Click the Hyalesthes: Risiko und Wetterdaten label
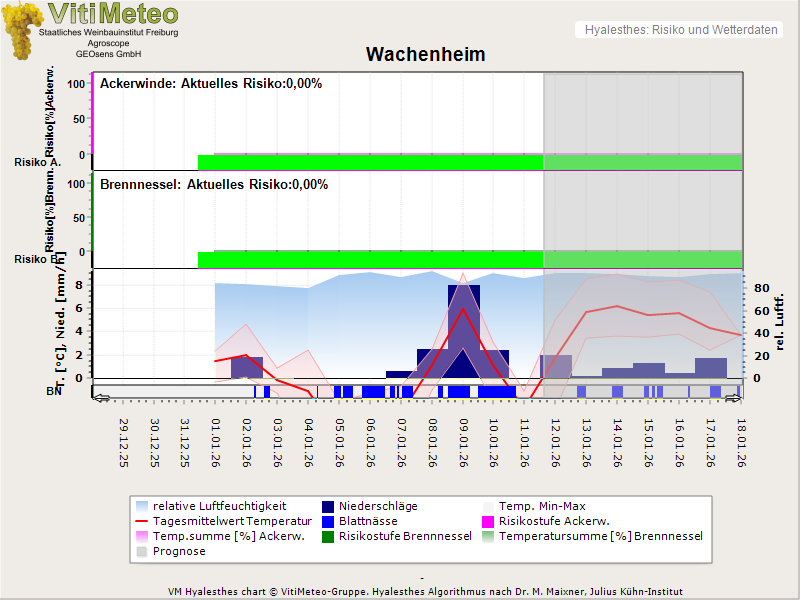Image resolution: width=800 pixels, height=600 pixels. coord(680,30)
